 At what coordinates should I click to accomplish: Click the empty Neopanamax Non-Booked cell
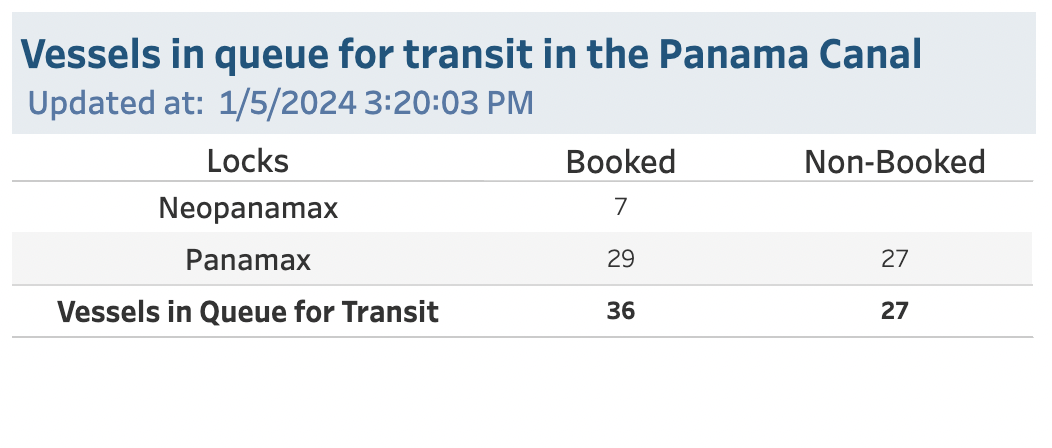894,209
